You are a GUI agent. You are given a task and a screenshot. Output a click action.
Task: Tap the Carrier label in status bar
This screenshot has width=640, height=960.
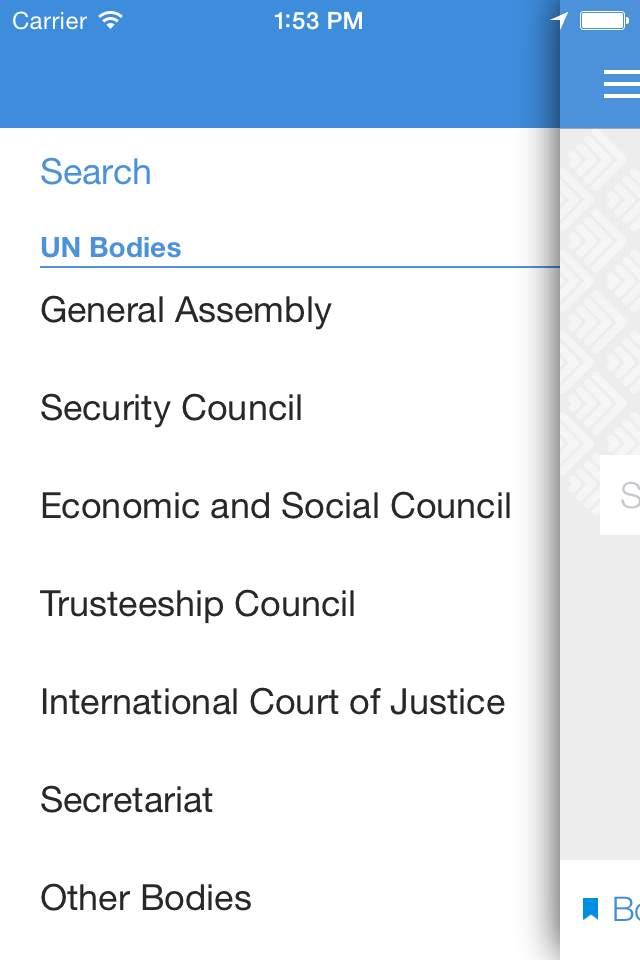point(50,20)
